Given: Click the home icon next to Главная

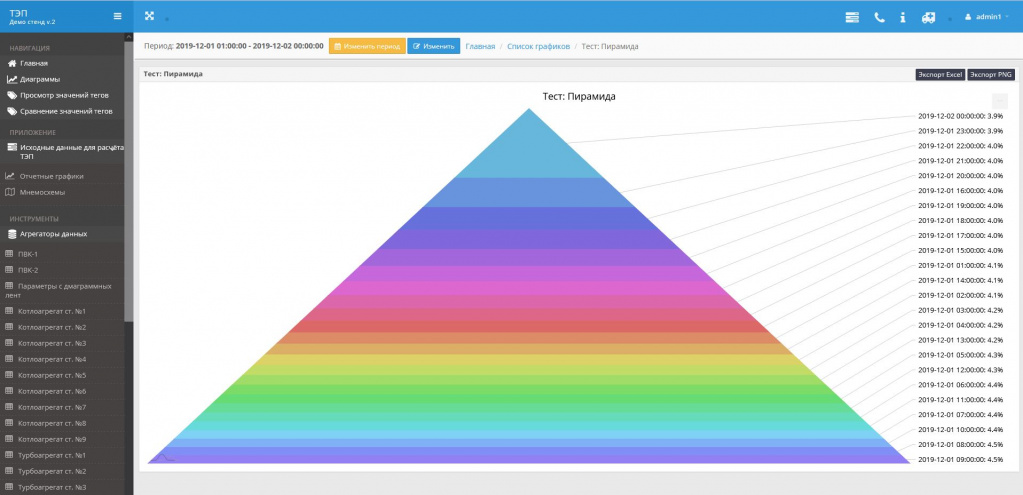Looking at the screenshot, I should pos(12,63).
